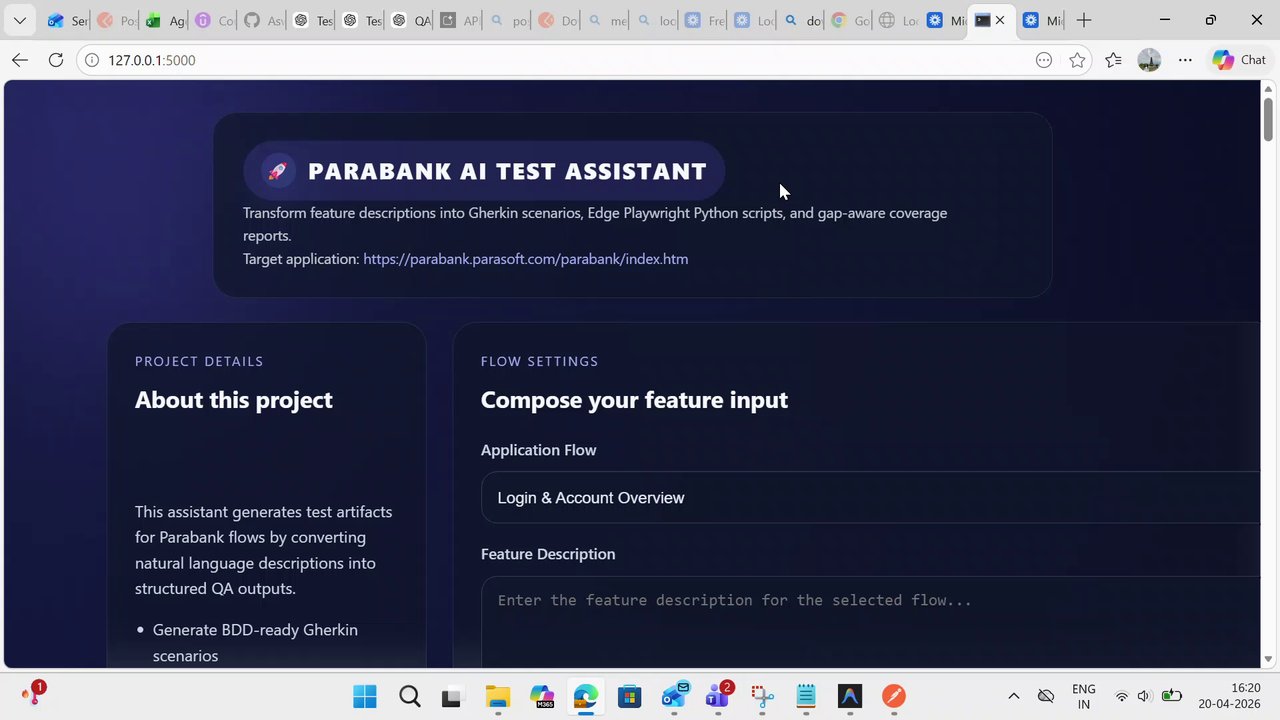Image resolution: width=1280 pixels, height=720 pixels.
Task: Add this page to favorites
Action: tap(1077, 60)
